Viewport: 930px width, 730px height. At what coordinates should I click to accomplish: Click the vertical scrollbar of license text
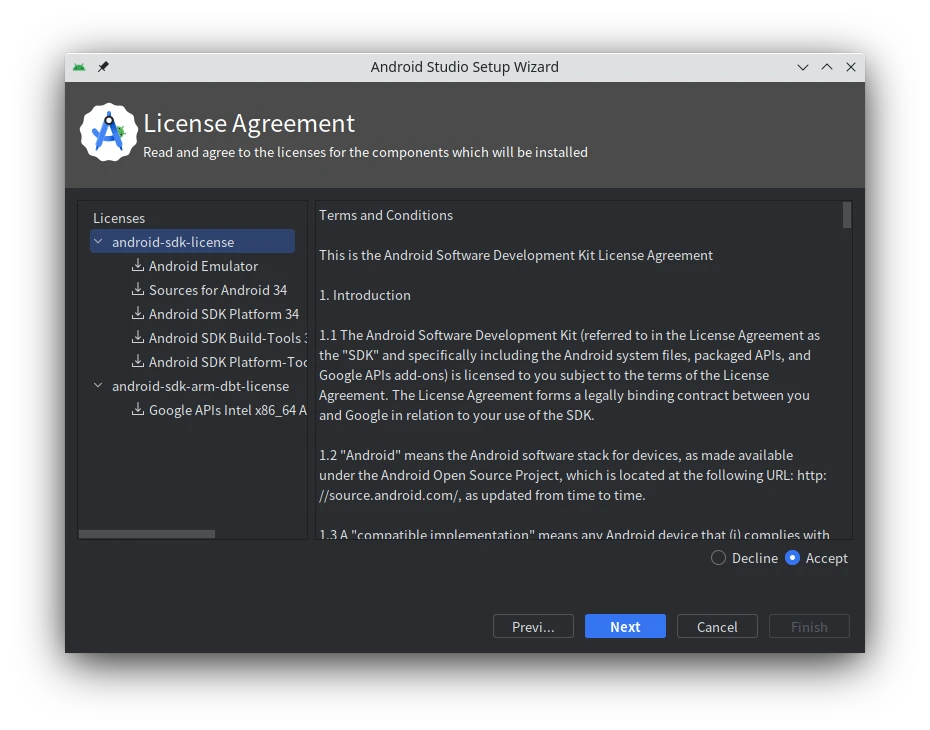[847, 215]
